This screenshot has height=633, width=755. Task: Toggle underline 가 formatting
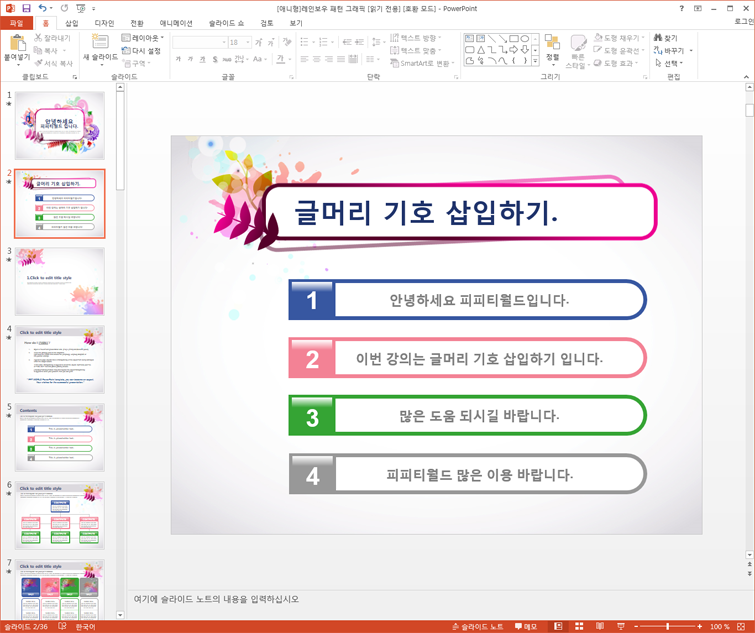click(x=202, y=59)
